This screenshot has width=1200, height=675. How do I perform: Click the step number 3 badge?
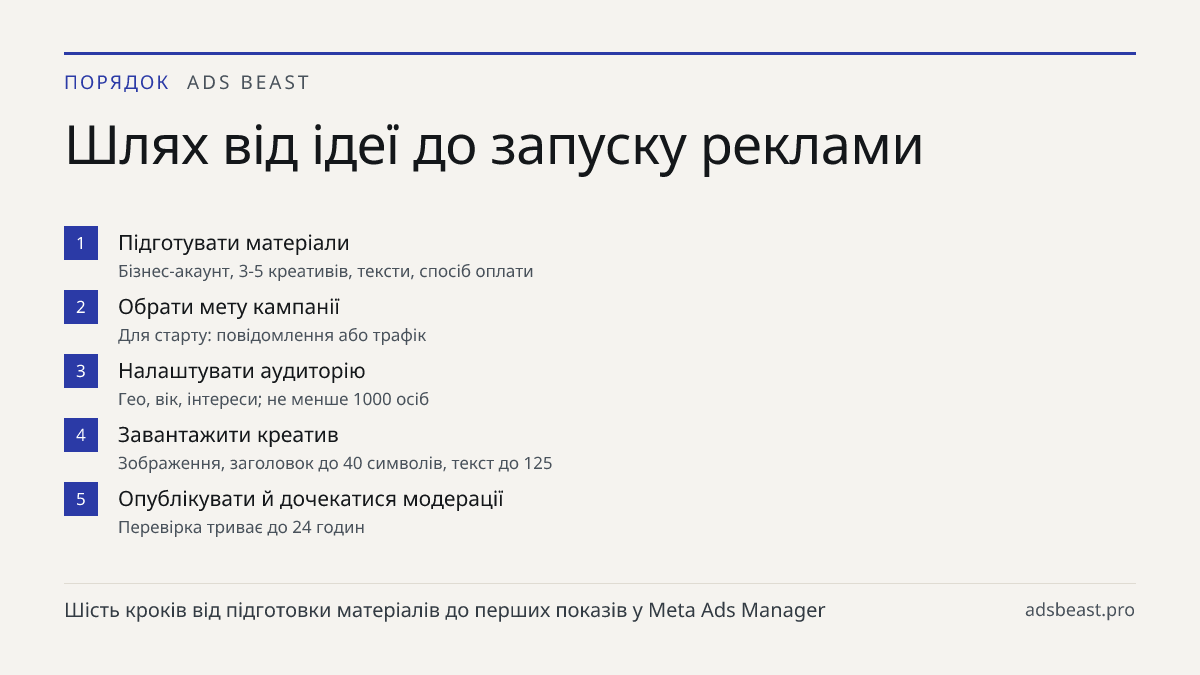[x=81, y=371]
